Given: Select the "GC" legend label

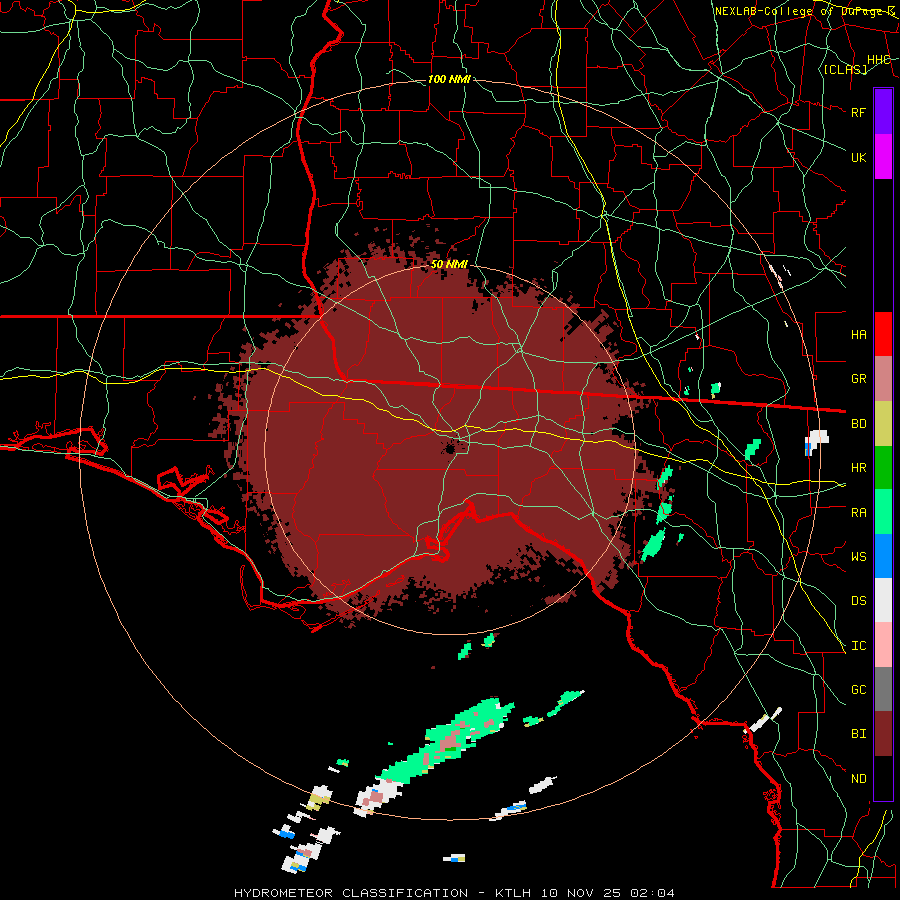Looking at the screenshot, I should 858,690.
